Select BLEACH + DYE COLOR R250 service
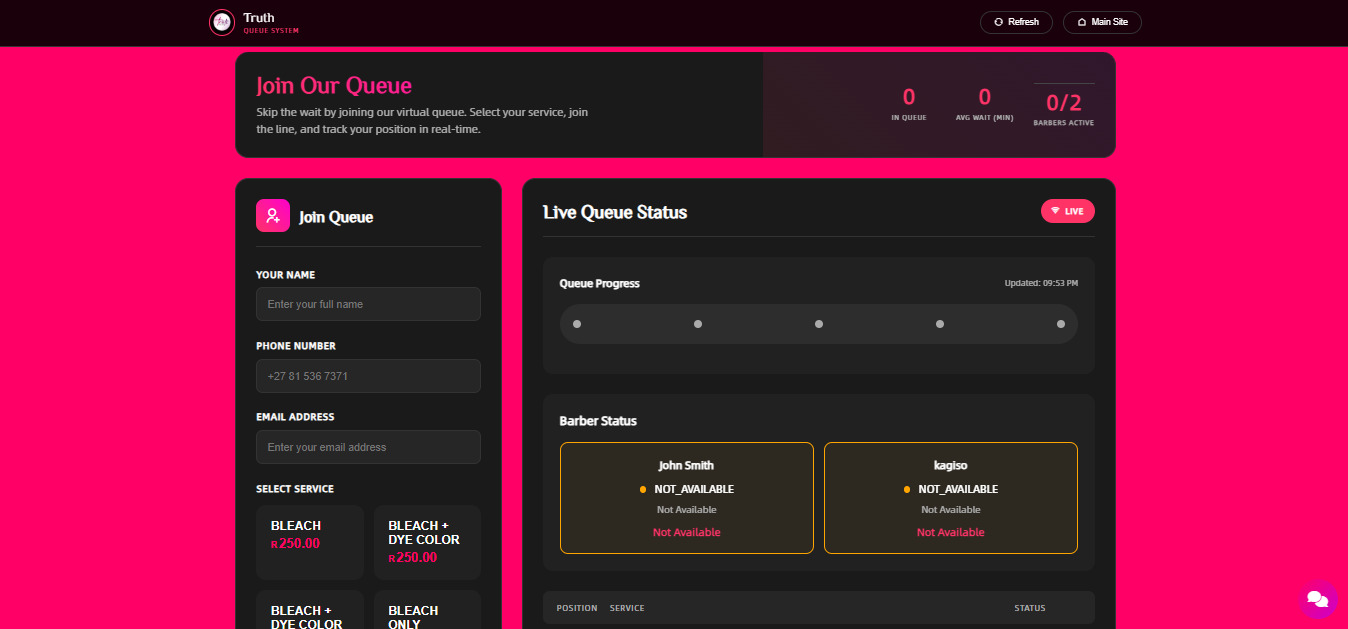1348x629 pixels. point(427,542)
